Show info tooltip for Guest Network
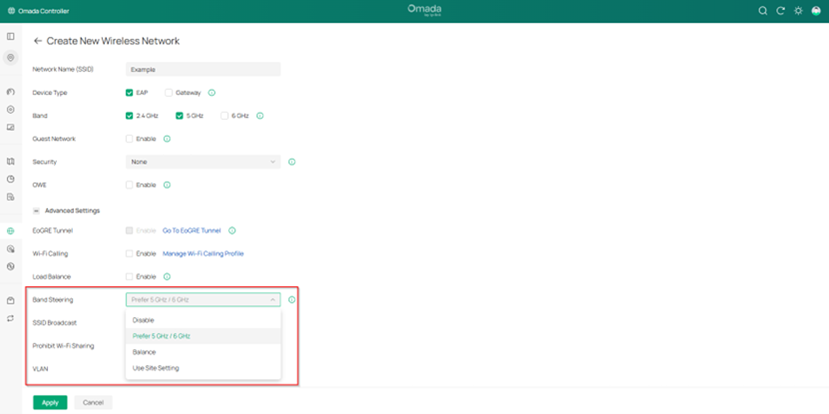This screenshot has height=414, width=829. 167,139
